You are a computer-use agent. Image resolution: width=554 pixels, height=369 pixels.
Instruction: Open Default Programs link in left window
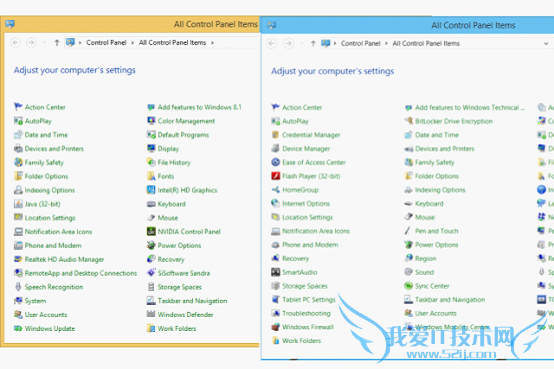183,135
